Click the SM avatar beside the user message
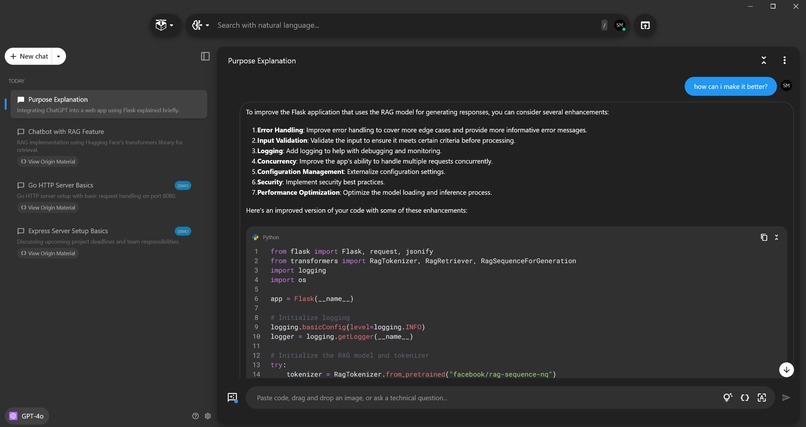Image resolution: width=806 pixels, height=427 pixels. pyautogui.click(x=786, y=86)
